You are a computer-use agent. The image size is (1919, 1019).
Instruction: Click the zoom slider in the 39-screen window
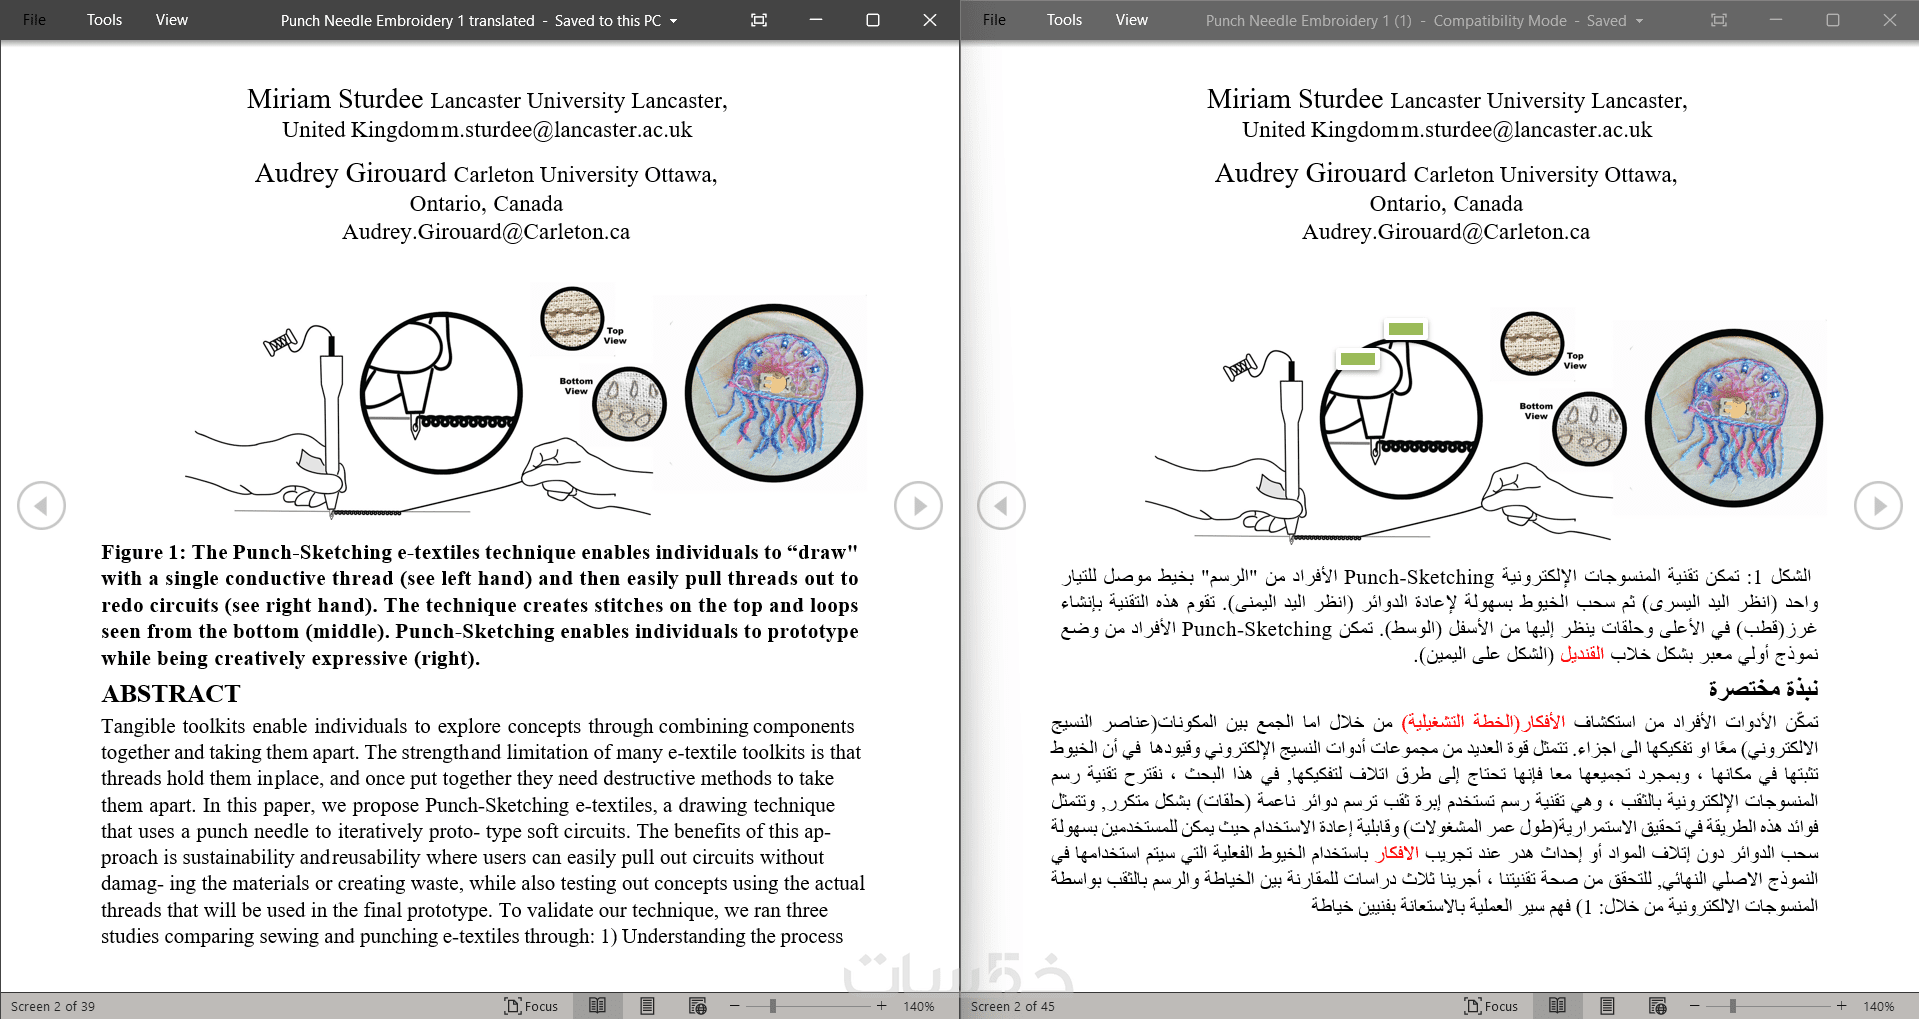point(808,1006)
